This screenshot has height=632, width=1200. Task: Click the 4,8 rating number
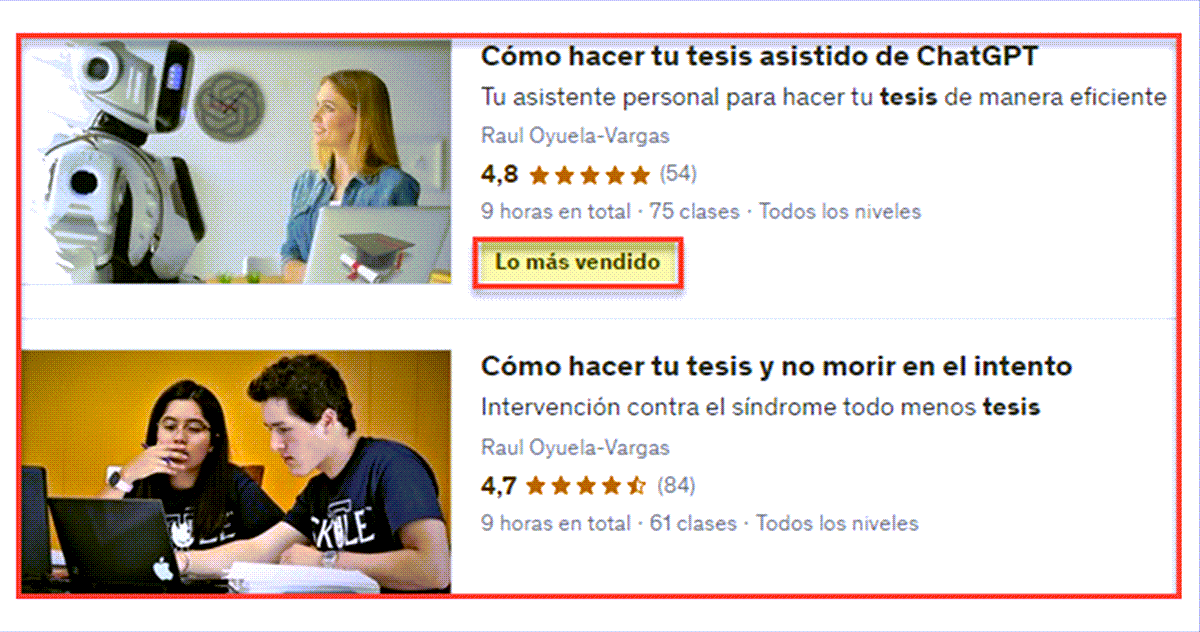[x=499, y=175]
